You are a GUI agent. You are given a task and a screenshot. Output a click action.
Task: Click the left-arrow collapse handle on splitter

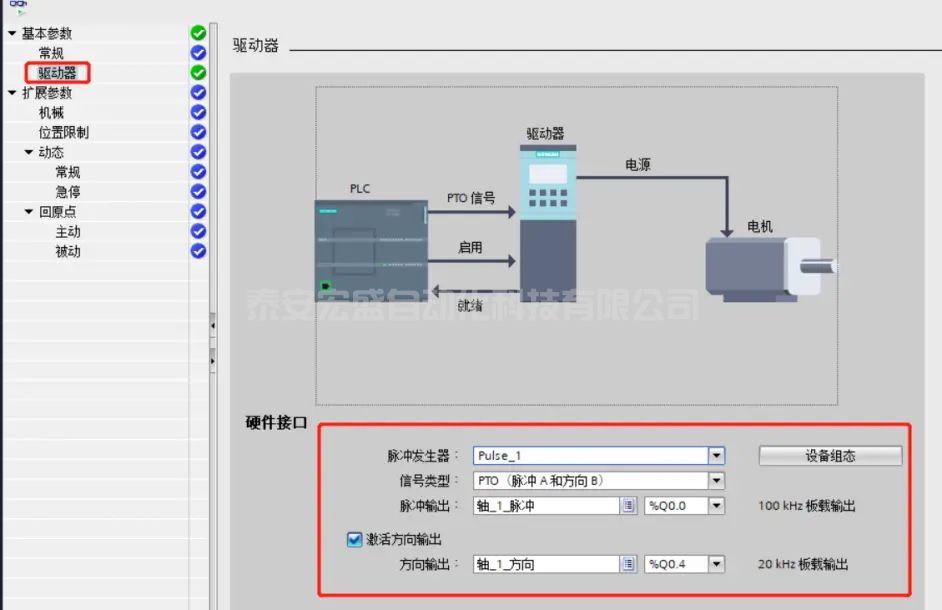pos(212,325)
